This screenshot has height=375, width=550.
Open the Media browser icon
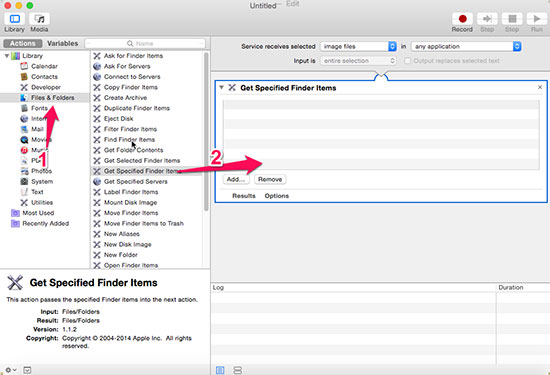point(39,19)
